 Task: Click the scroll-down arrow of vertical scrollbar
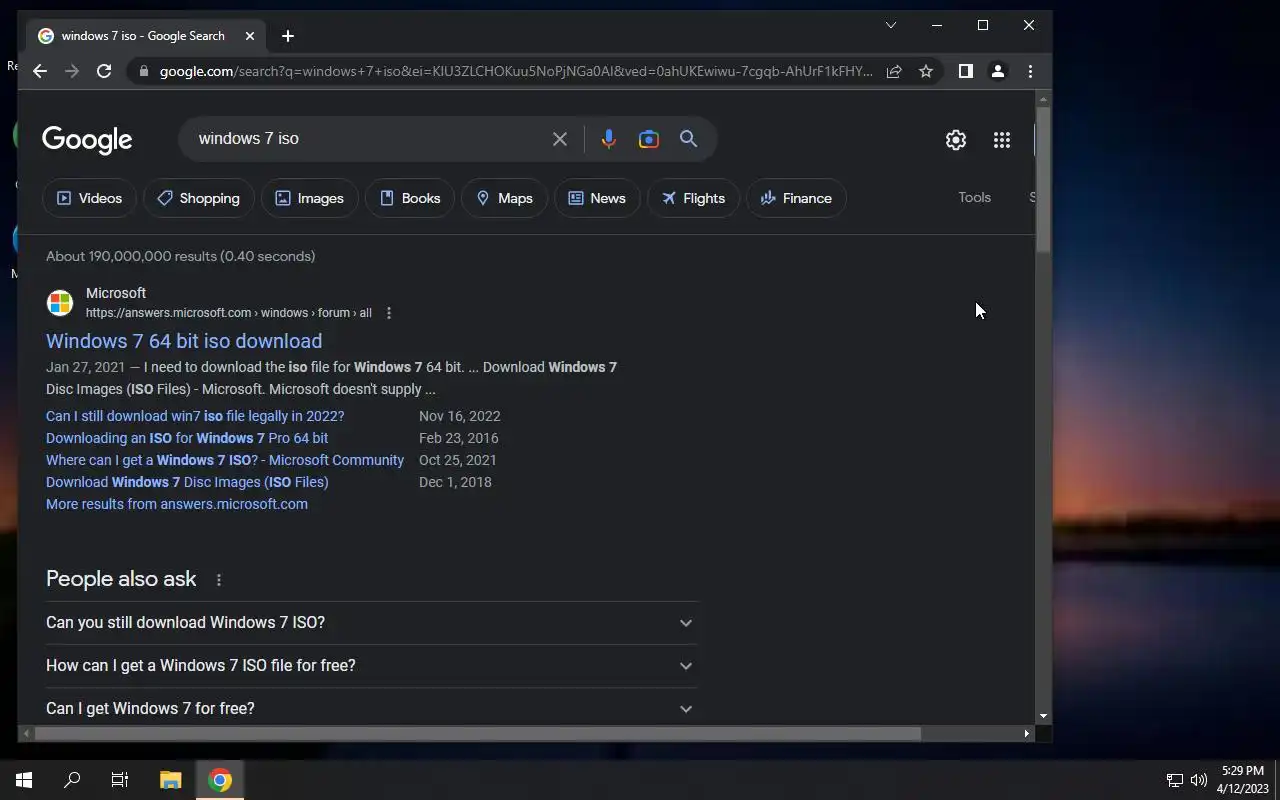[1043, 716]
